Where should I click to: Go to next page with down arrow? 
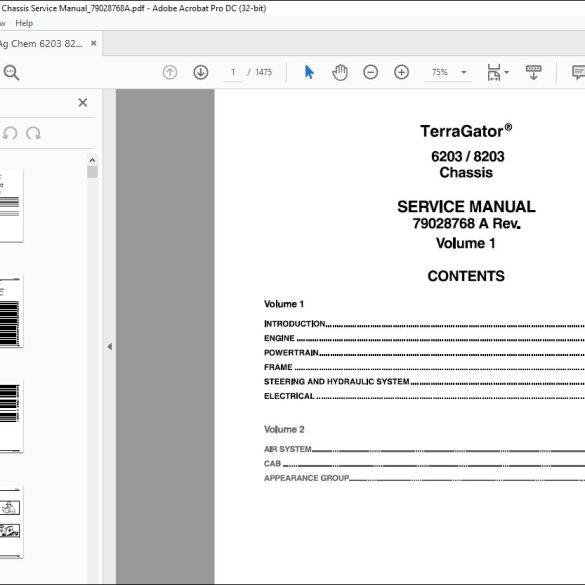[x=201, y=72]
